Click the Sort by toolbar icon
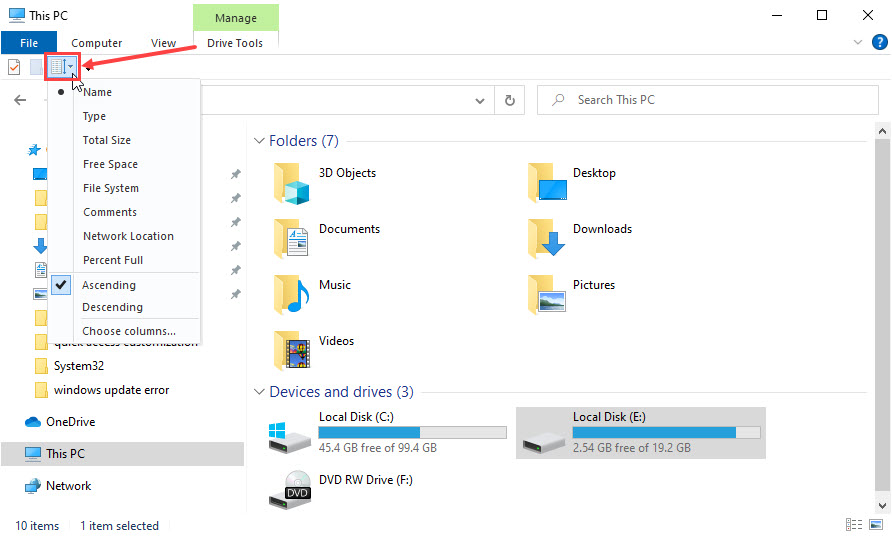Image resolution: width=892 pixels, height=538 pixels. coord(62,67)
